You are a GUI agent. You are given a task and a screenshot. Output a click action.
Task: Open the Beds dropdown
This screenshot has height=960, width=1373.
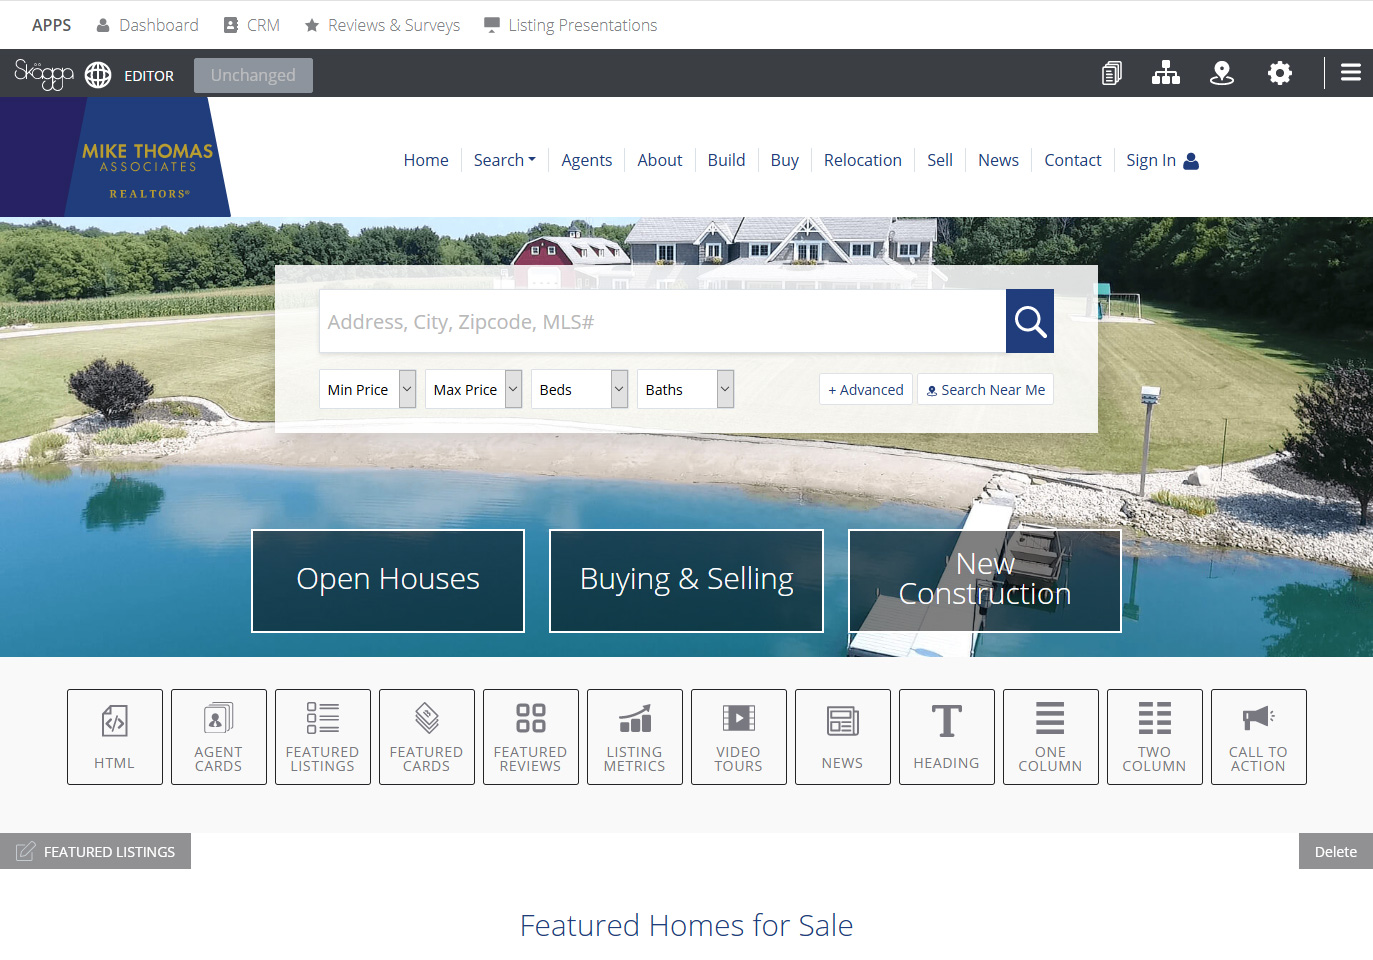[x=579, y=389]
